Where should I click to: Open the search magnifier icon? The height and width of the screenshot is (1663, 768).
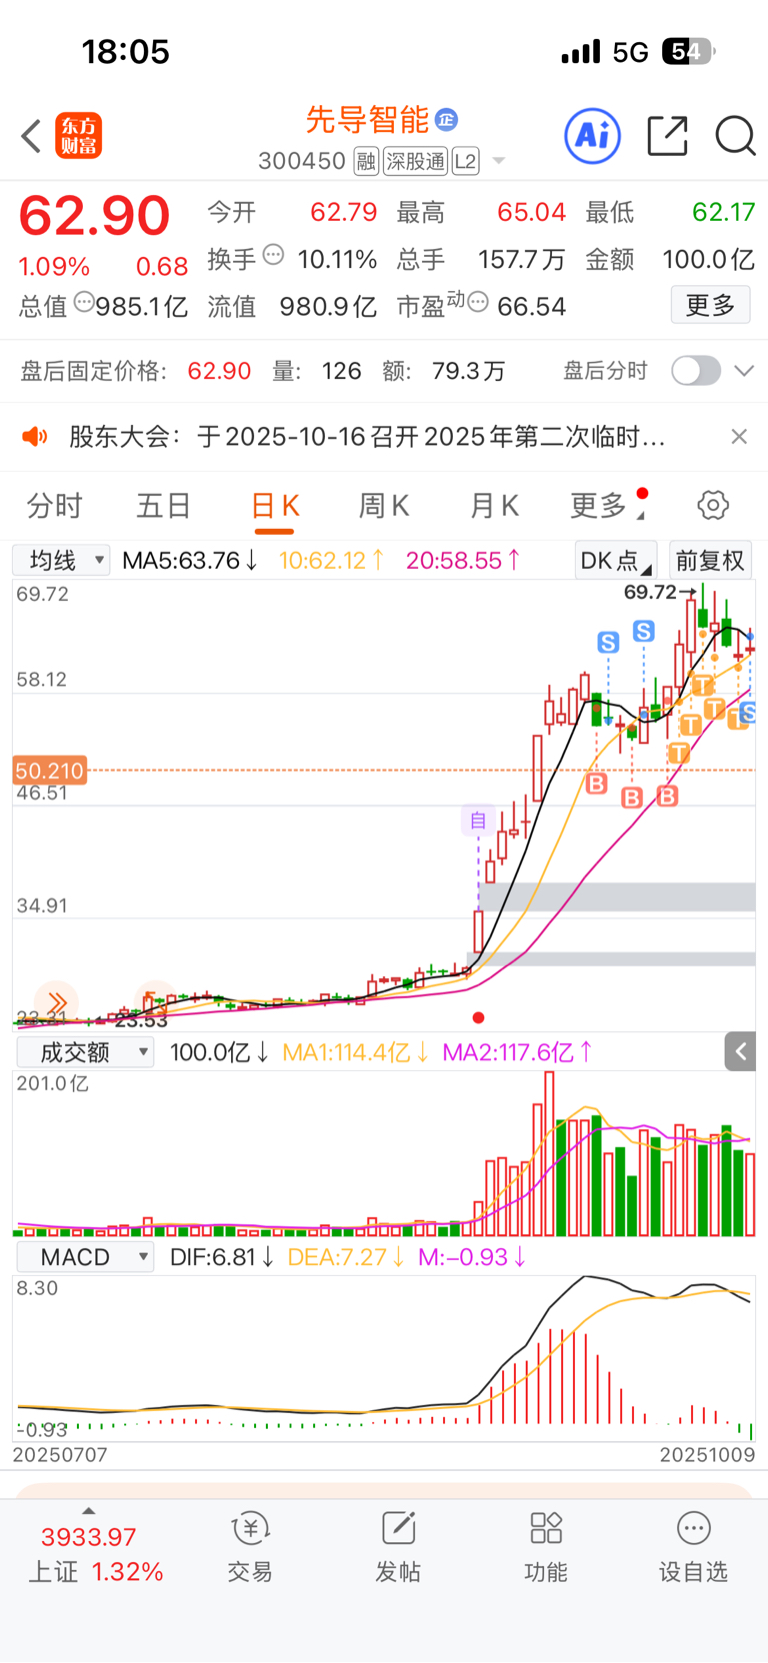tap(735, 136)
